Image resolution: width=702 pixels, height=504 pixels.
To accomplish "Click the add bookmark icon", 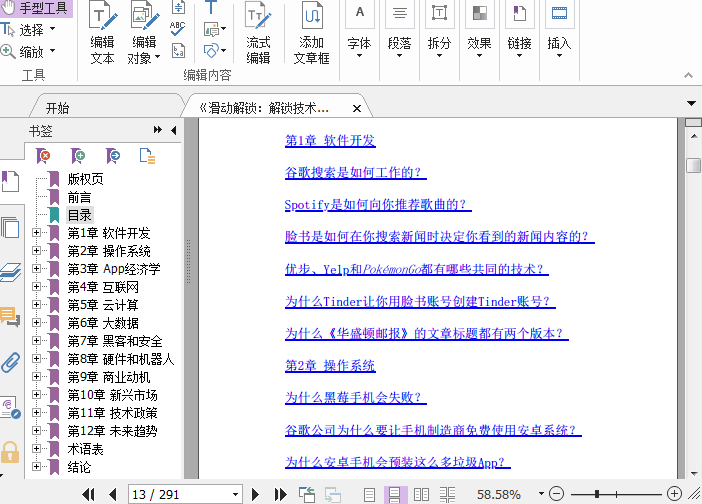I will 78,156.
